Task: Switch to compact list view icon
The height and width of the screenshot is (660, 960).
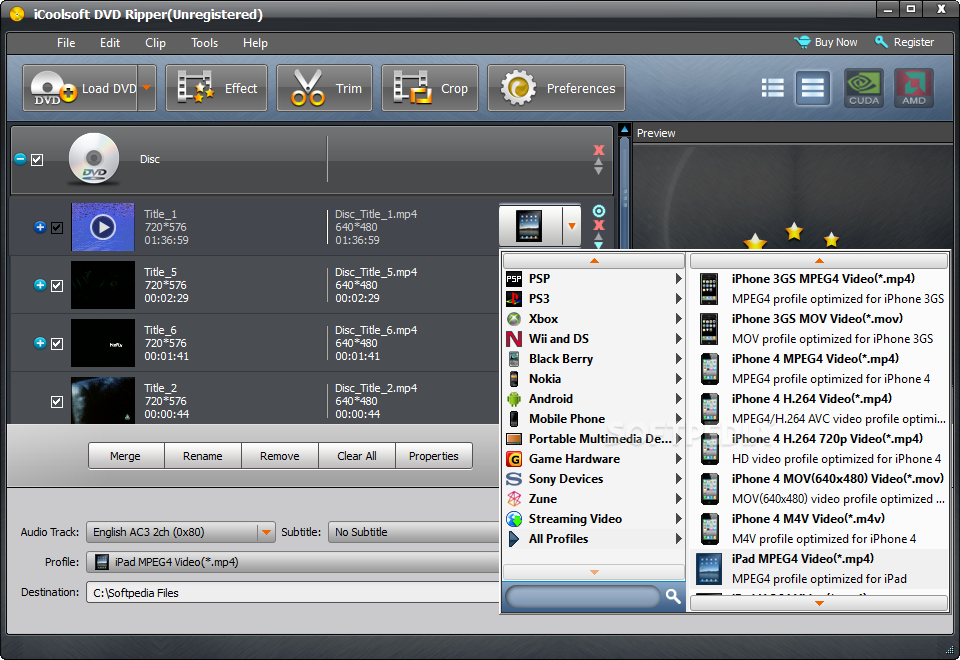Action: pos(773,88)
